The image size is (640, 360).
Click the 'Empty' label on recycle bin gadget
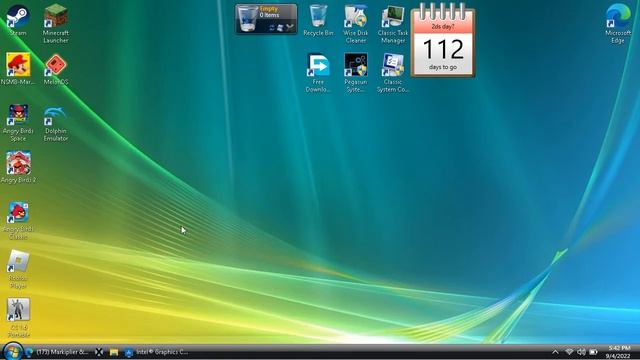(269, 9)
